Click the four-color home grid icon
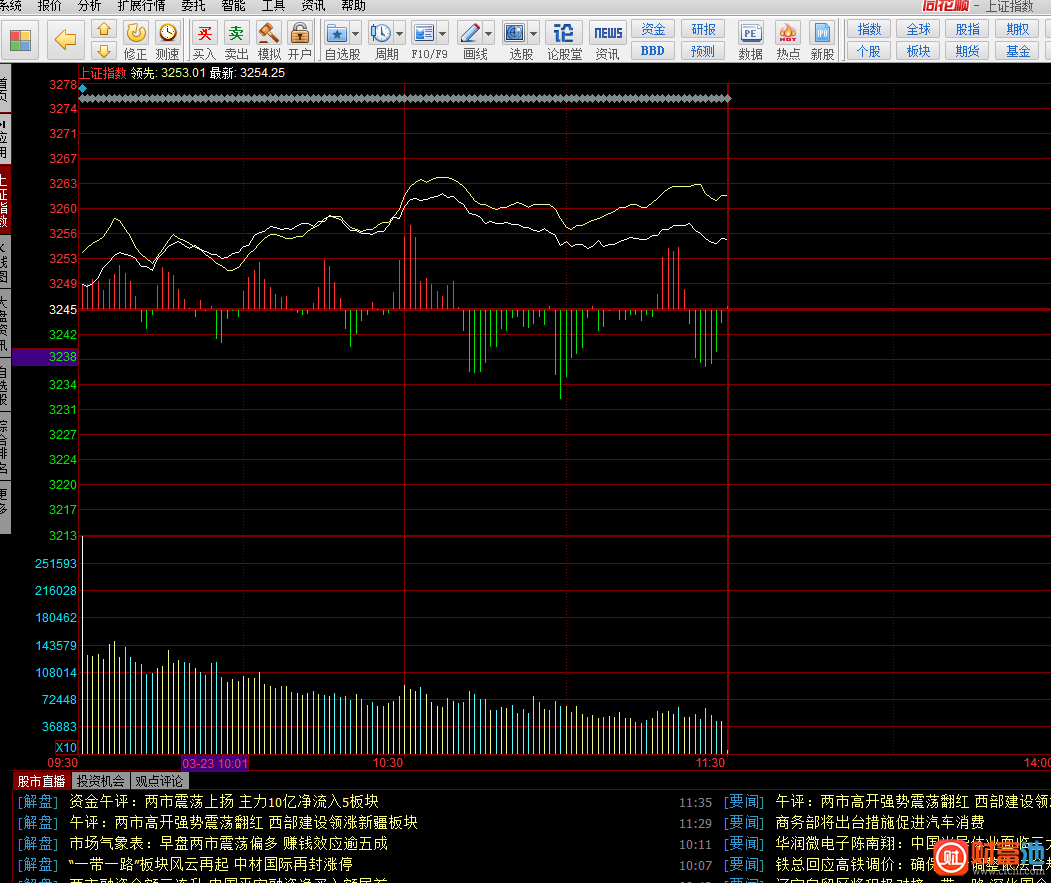This screenshot has height=883, width=1051. 20,40
